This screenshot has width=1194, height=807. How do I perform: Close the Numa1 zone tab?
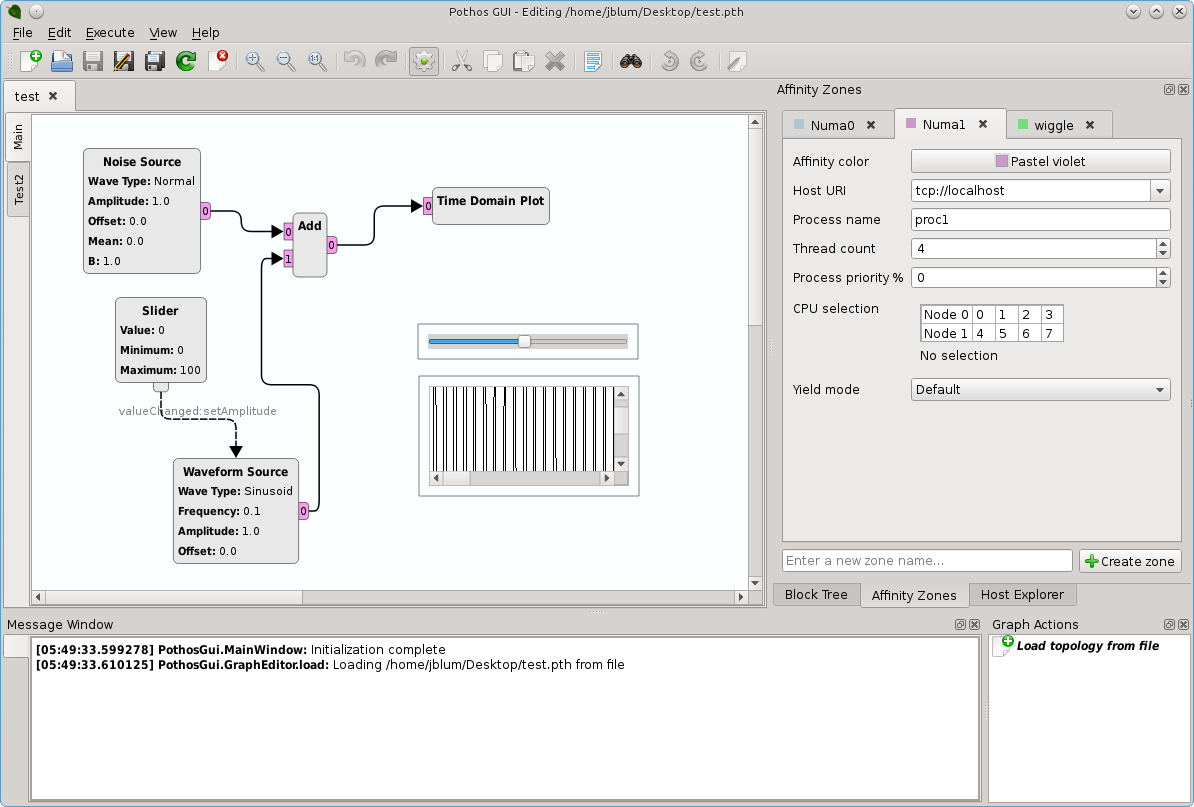[x=983, y=124]
